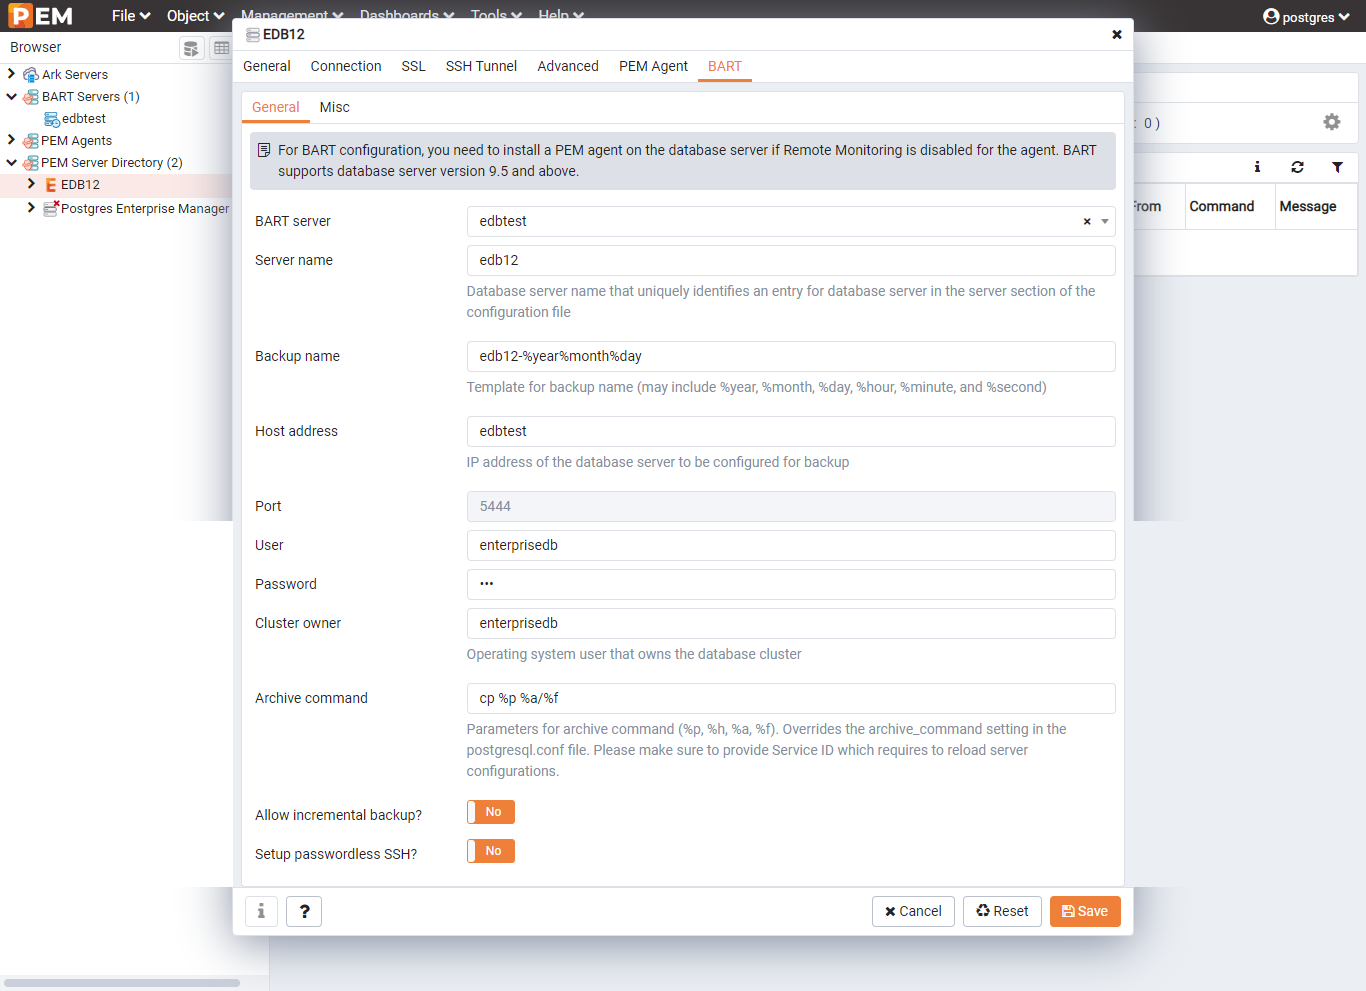The height and width of the screenshot is (991, 1366).
Task: Open the server view icon in Browser panel
Action: pyautogui.click(x=191, y=48)
